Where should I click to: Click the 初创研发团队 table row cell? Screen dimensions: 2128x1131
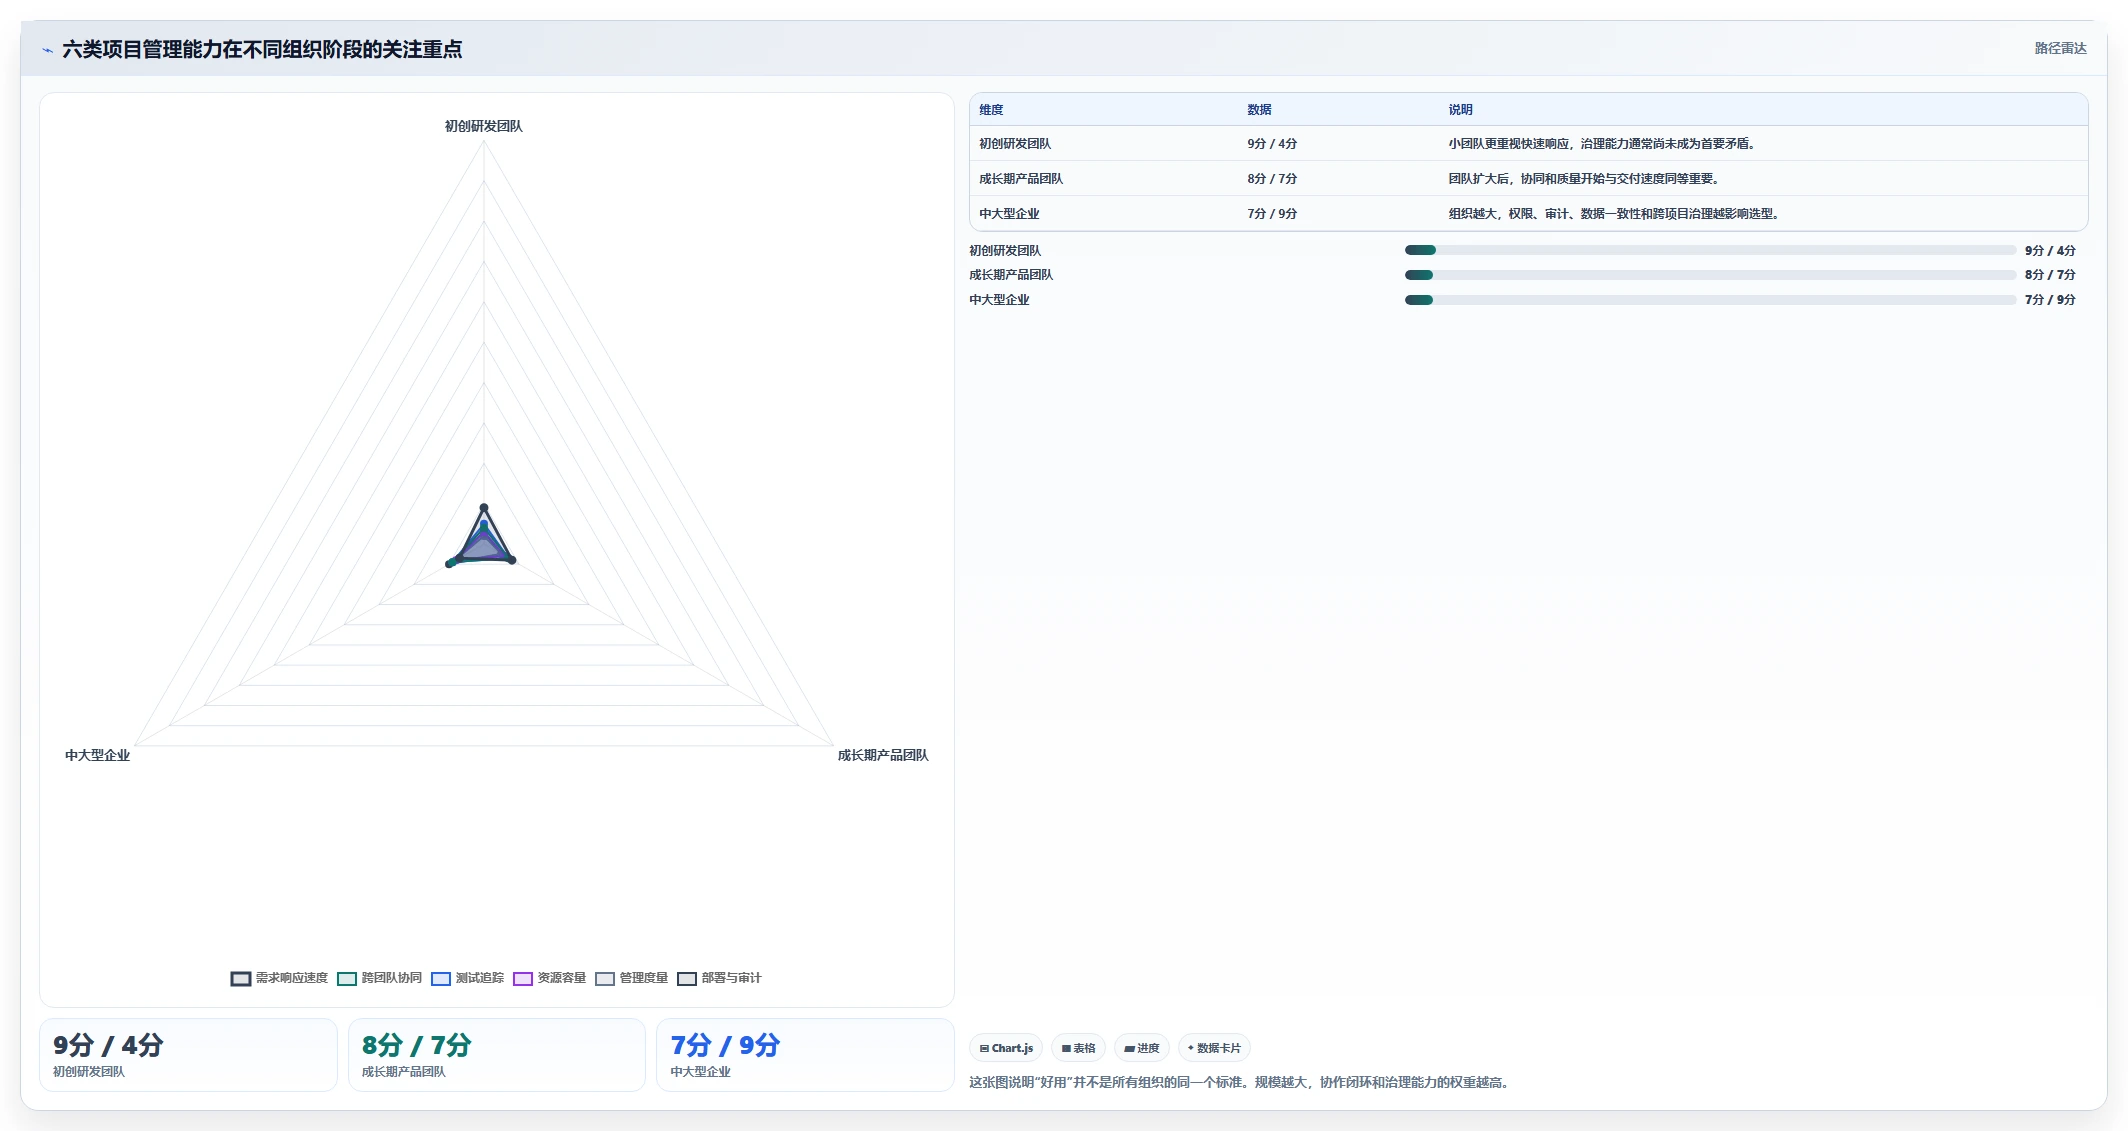(x=1015, y=144)
